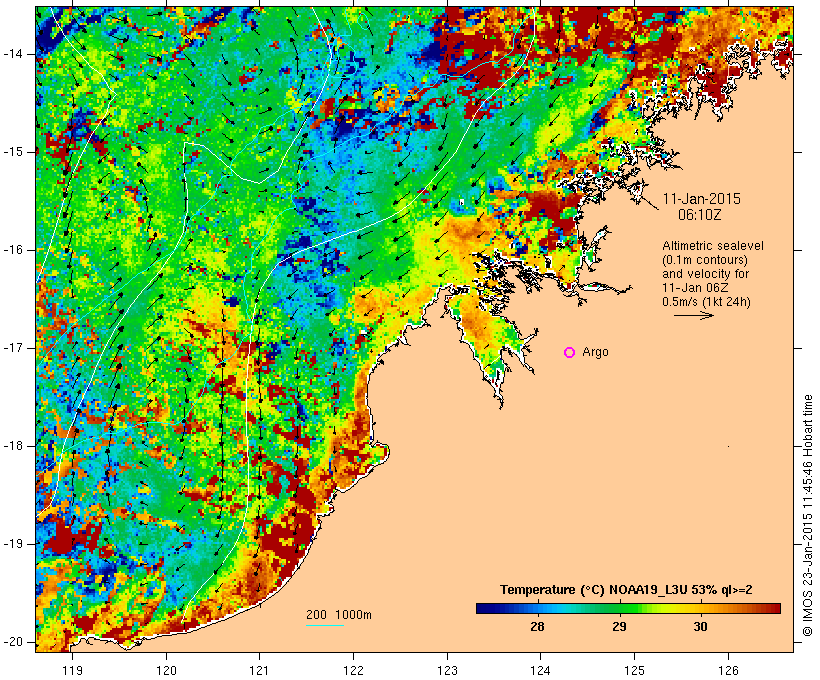820x680 pixels.
Task: Click the cyan bathymetry legend line
Action: click(x=325, y=625)
